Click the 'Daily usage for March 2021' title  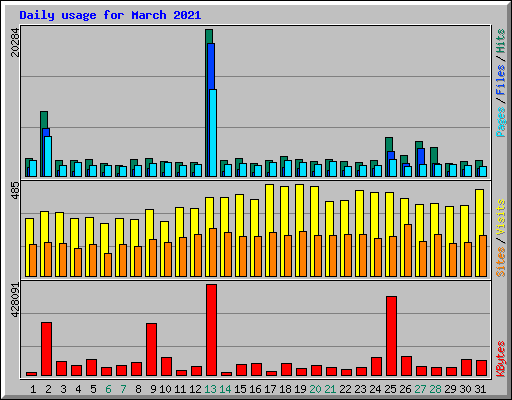pyautogui.click(x=110, y=15)
